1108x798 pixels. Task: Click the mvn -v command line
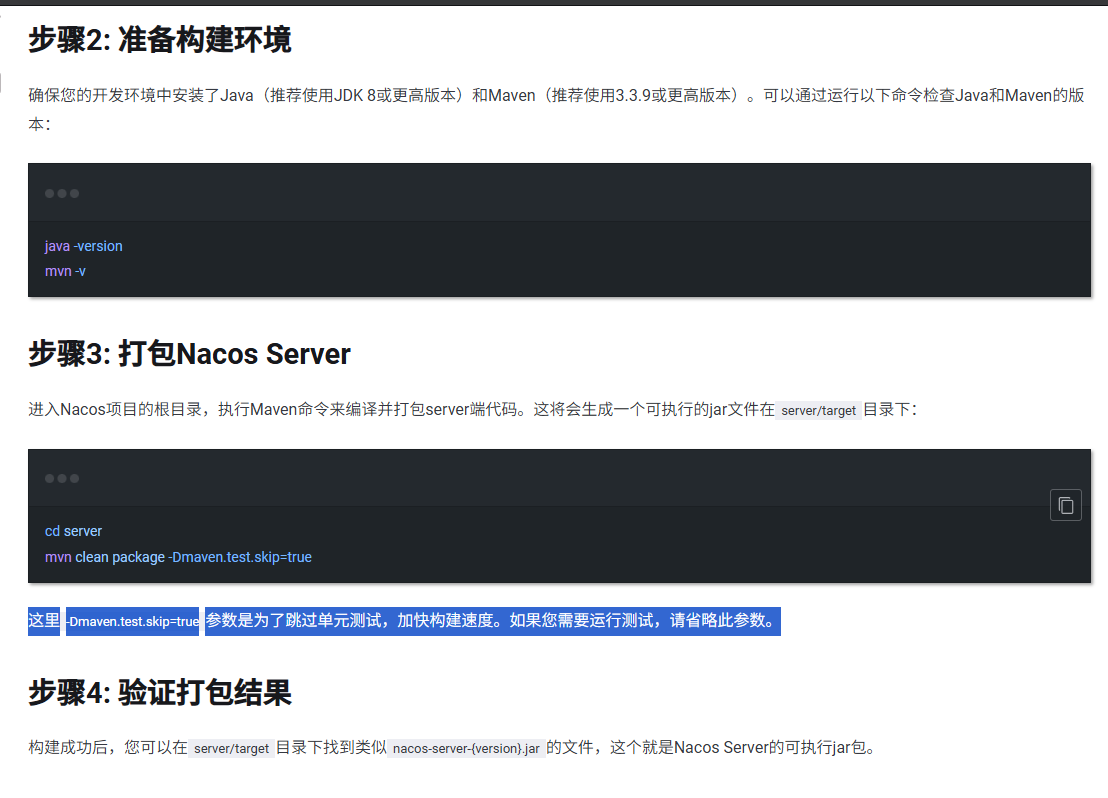(x=65, y=271)
